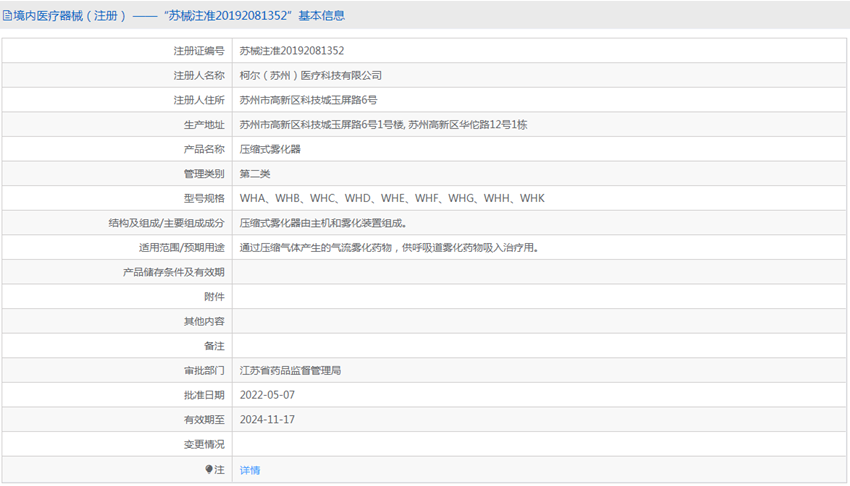Click registrant address 苏州市高新区科技城玉屏路6号

pos(308,100)
